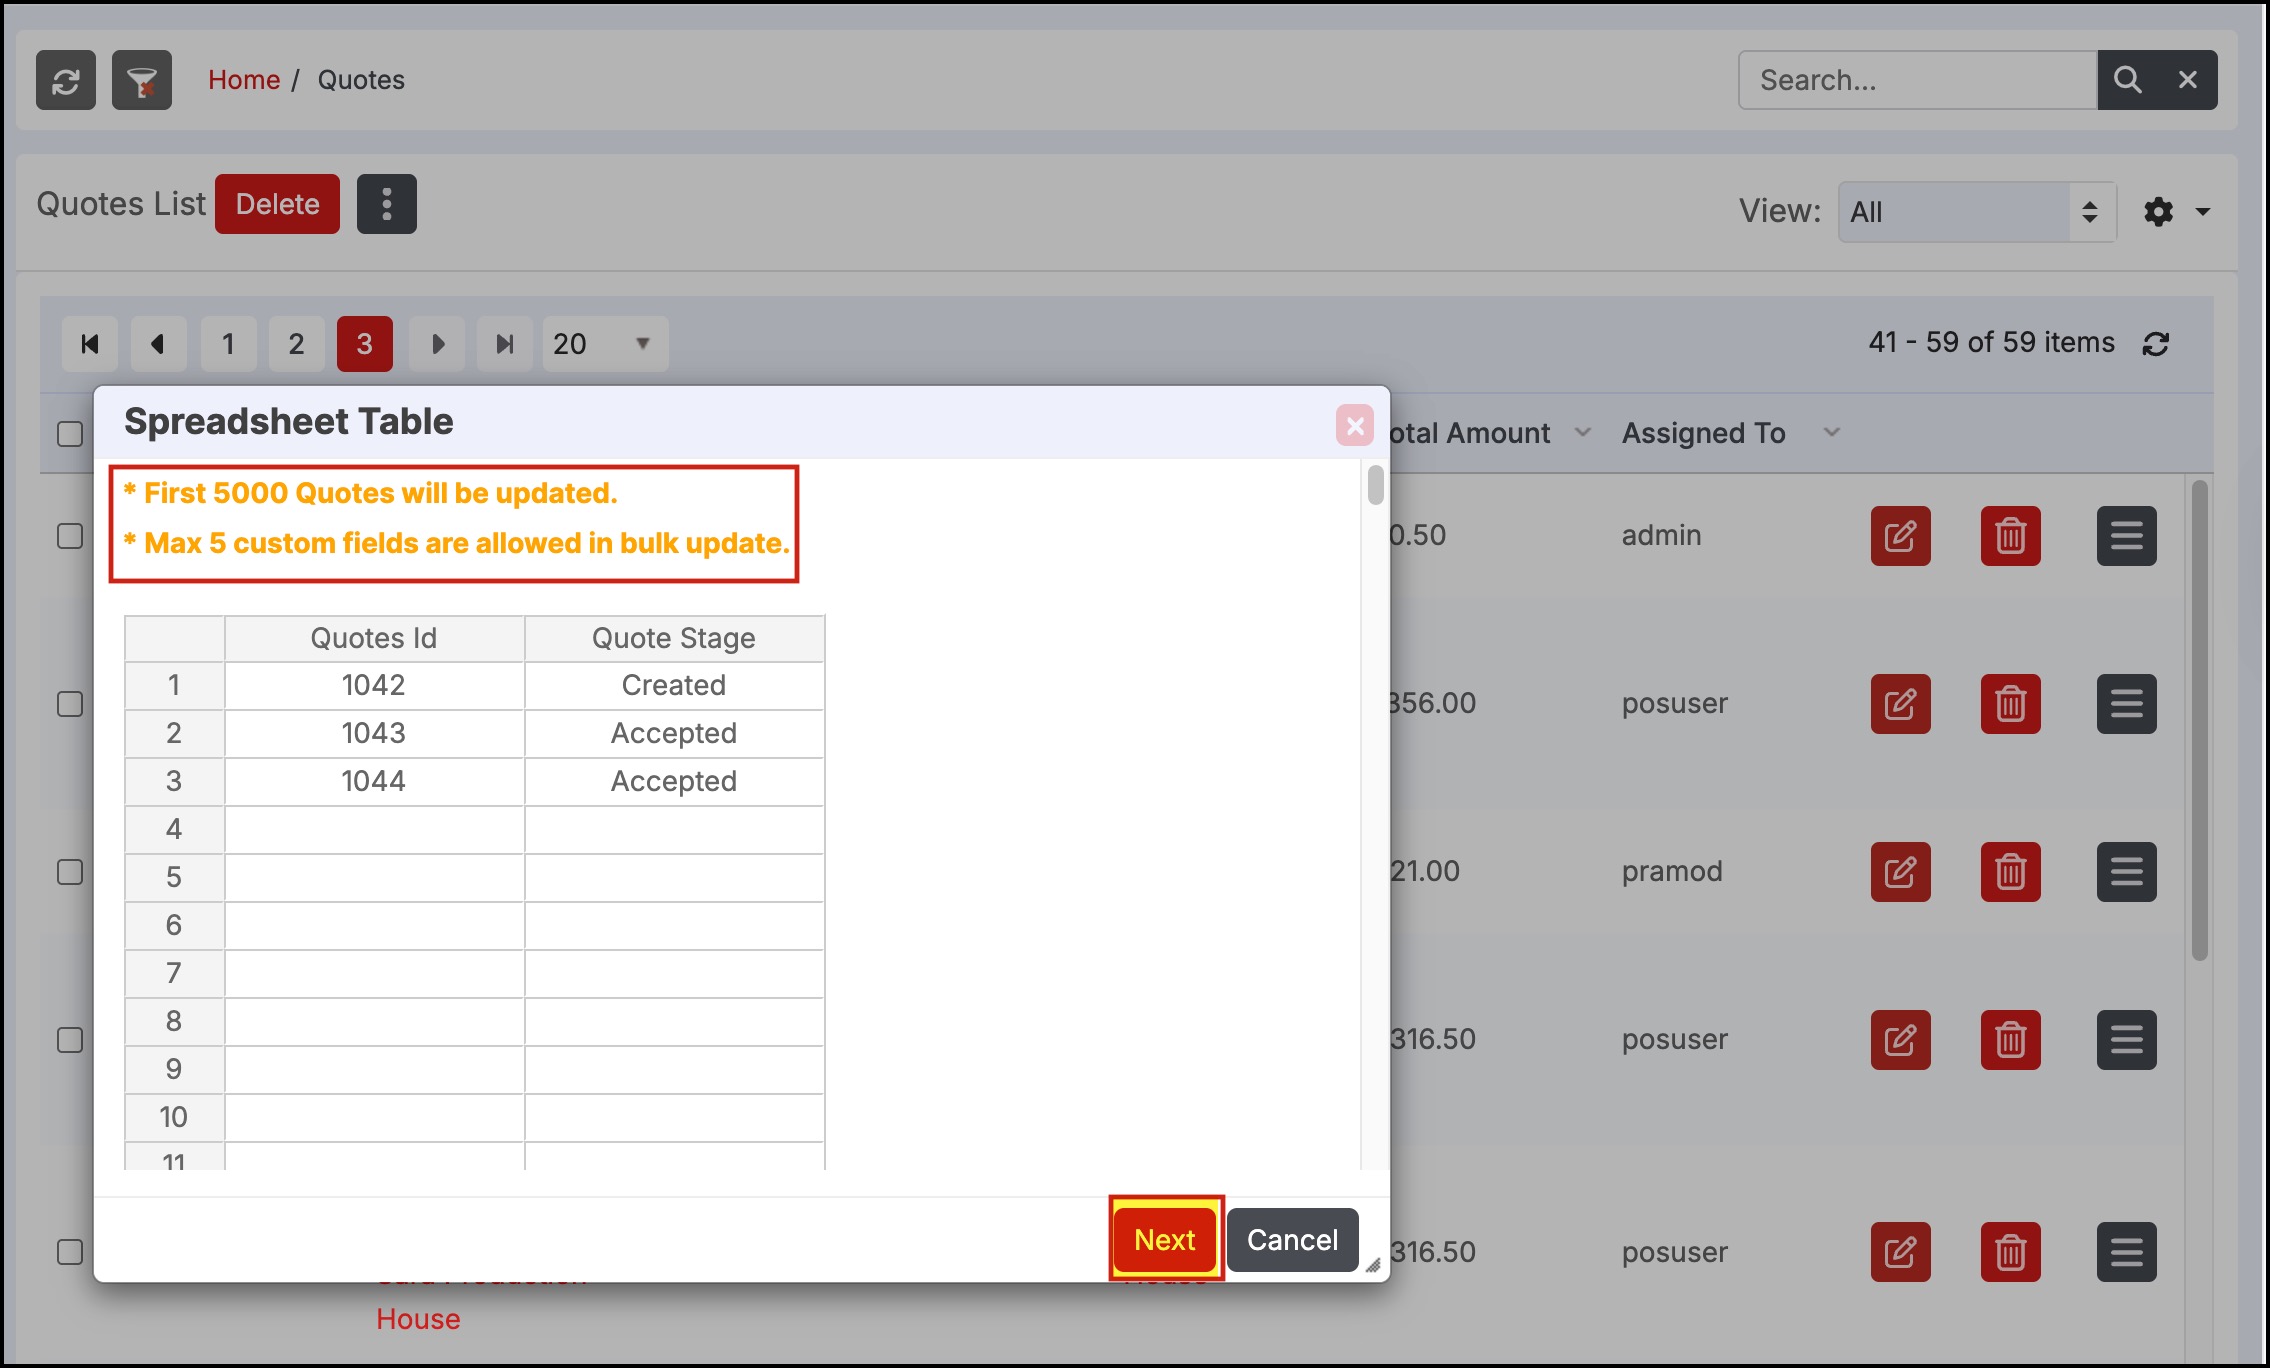Expand the page size dropdown showing 20
Viewport: 2270px width, 1368px height.
tap(604, 344)
